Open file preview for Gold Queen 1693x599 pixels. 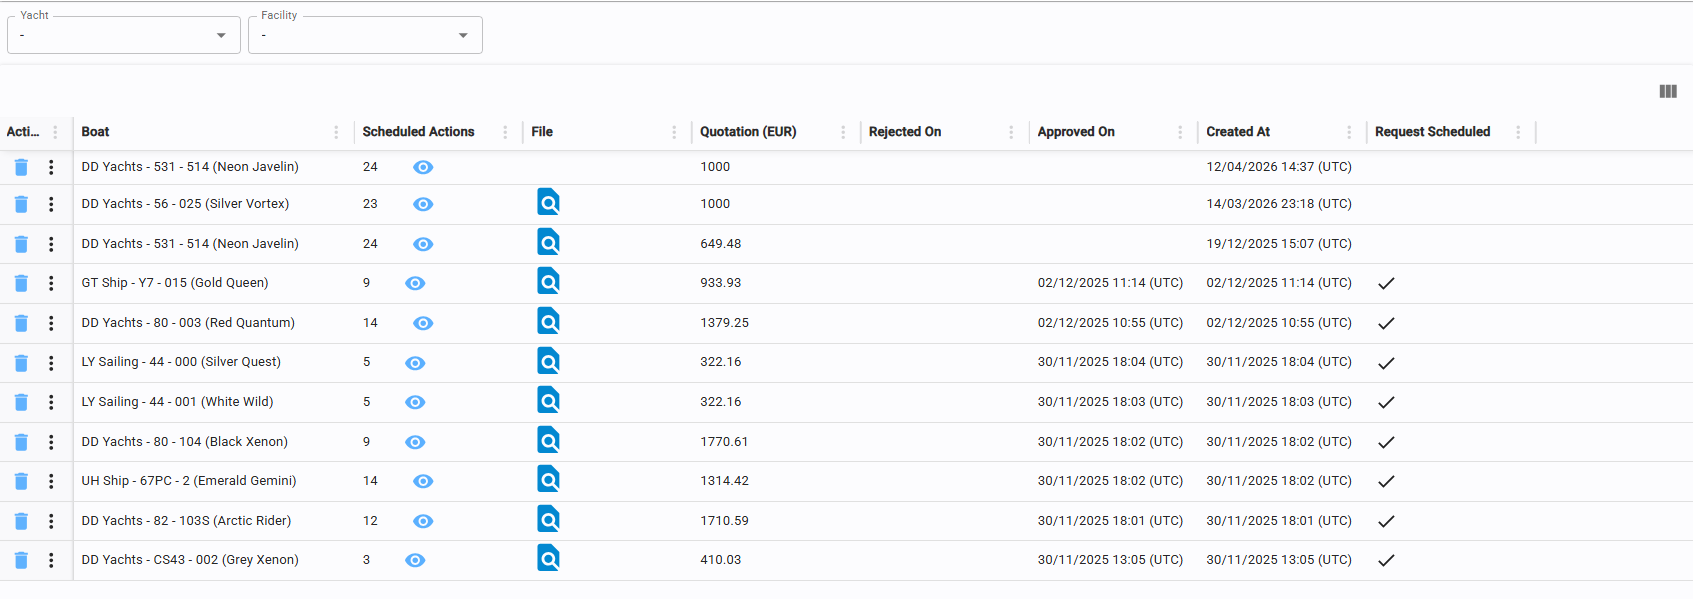(548, 283)
